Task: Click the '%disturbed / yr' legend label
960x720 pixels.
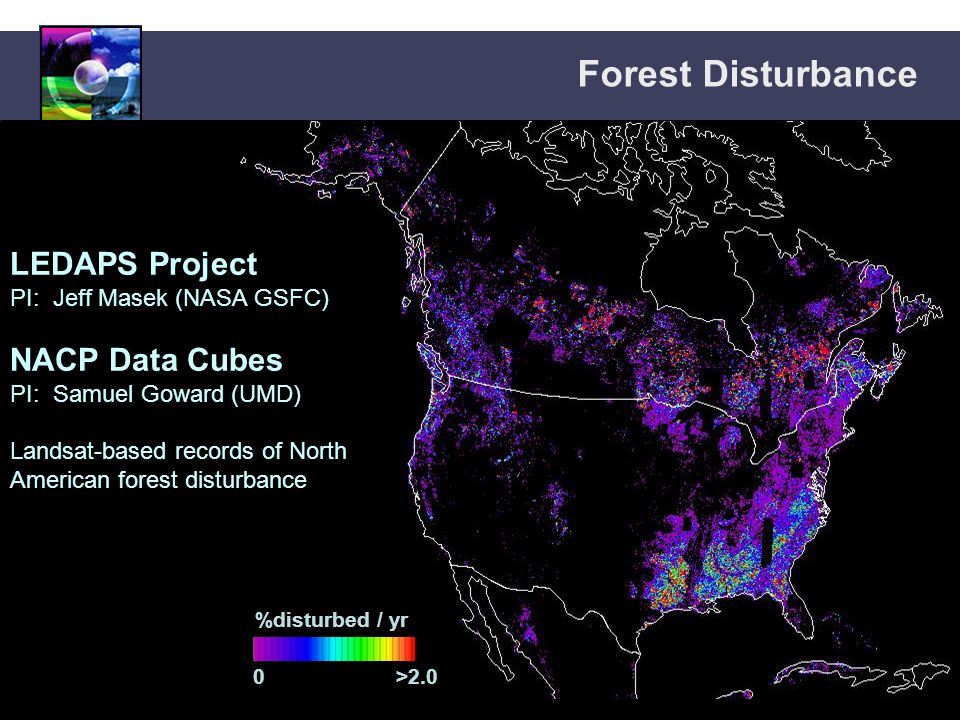Action: pos(331,621)
